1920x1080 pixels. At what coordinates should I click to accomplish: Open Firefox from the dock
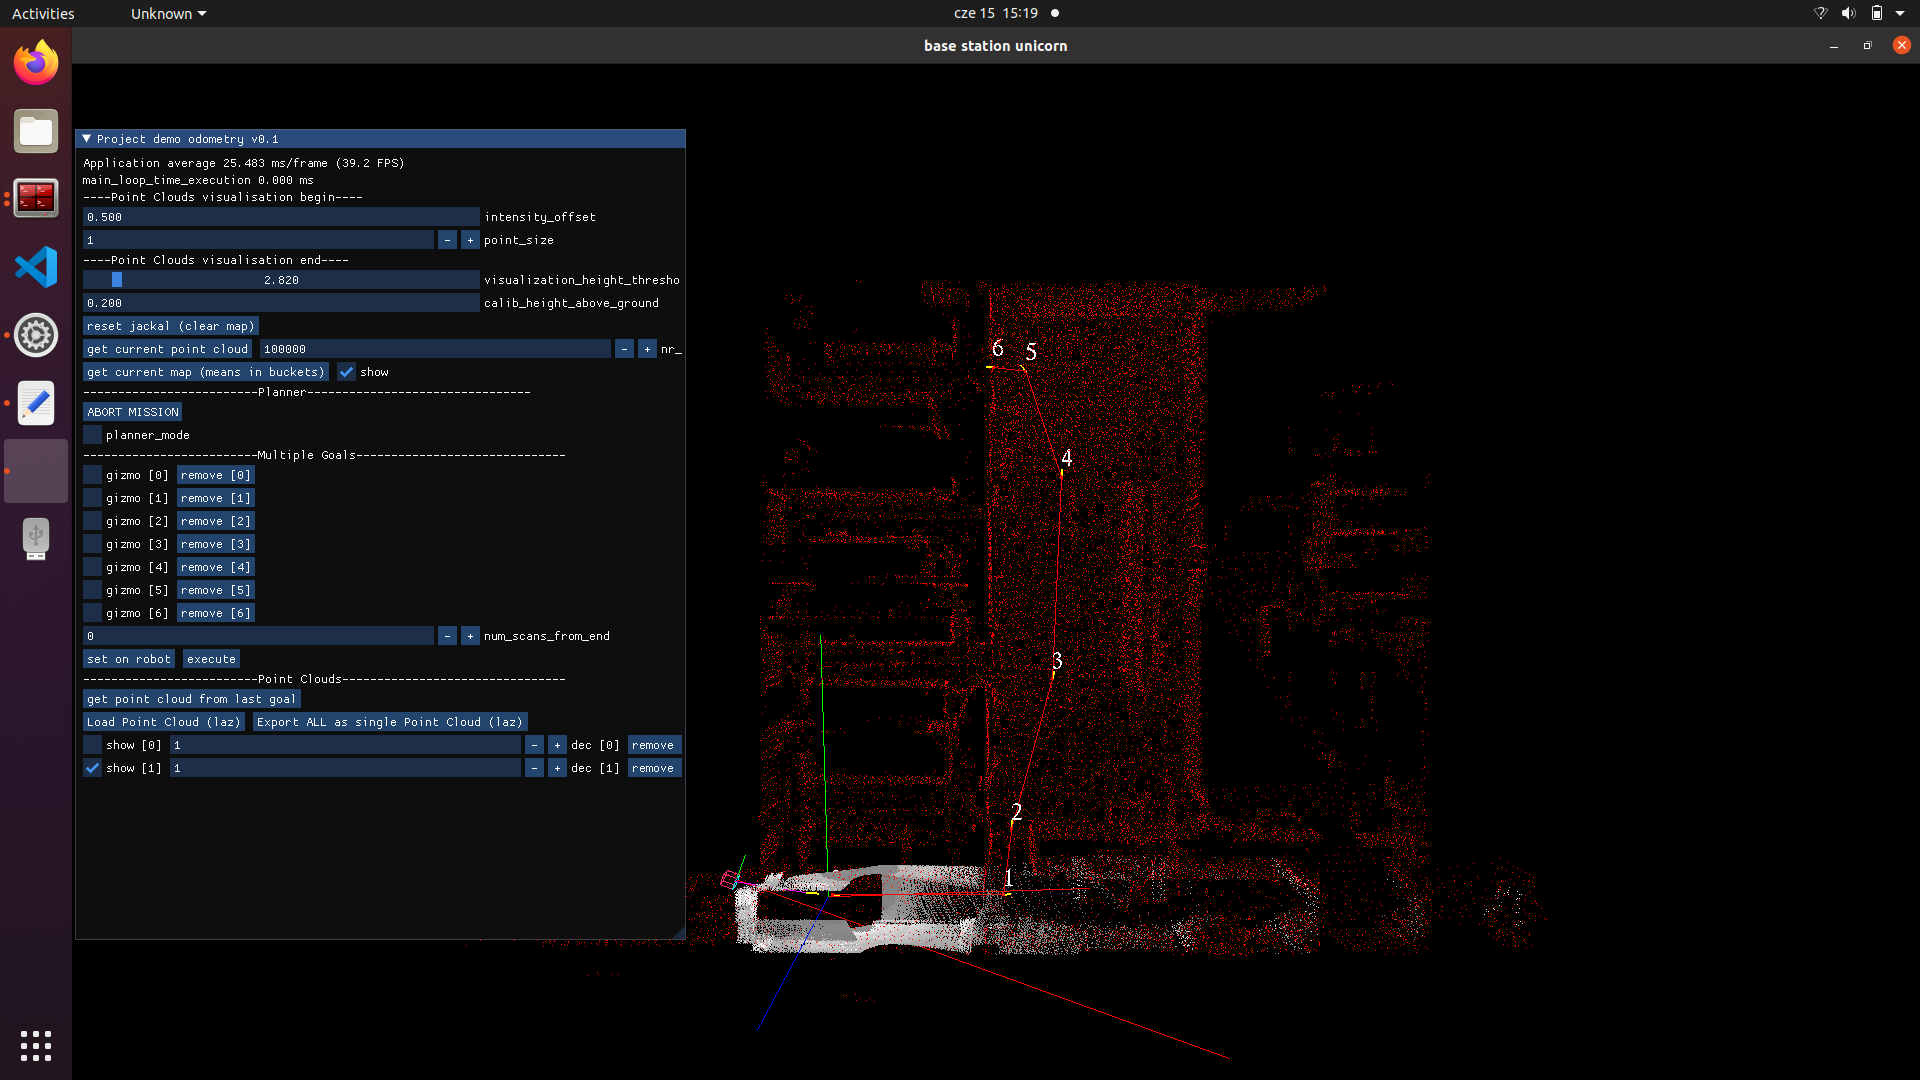(36, 63)
